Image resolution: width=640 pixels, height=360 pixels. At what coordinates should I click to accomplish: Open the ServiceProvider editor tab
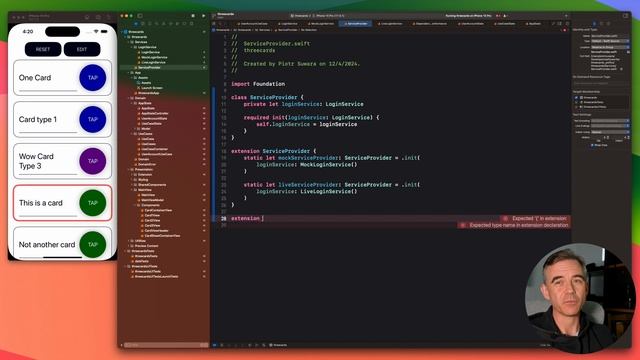point(356,24)
